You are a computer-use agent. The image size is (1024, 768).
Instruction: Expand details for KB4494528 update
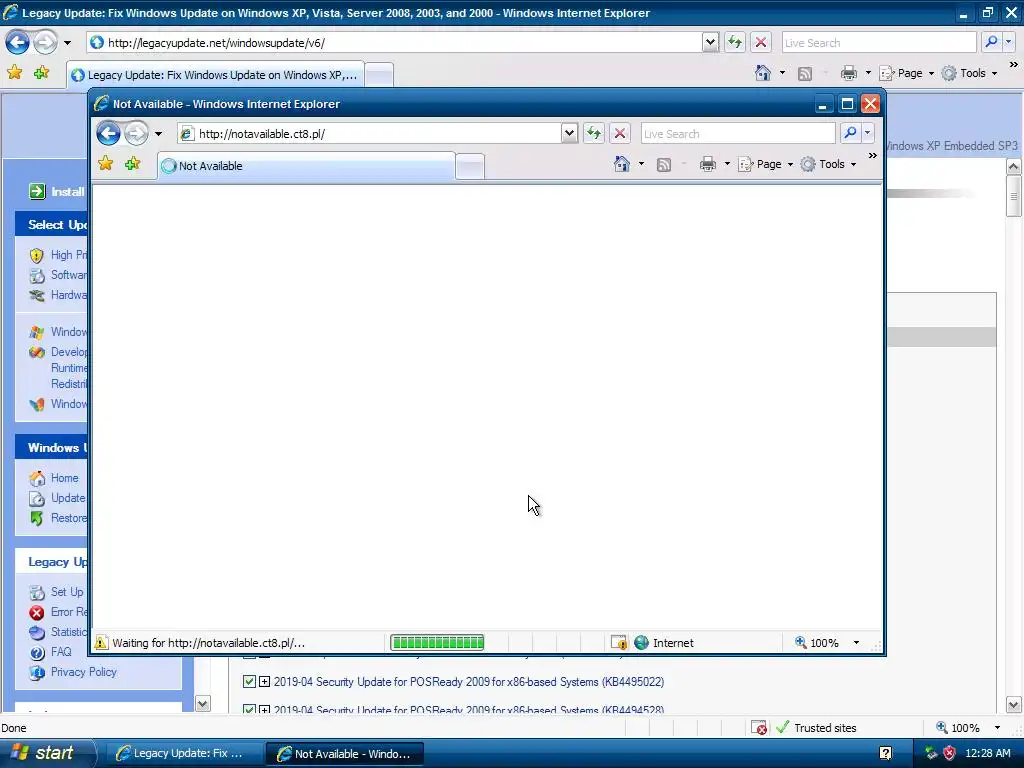pyautogui.click(x=264, y=709)
